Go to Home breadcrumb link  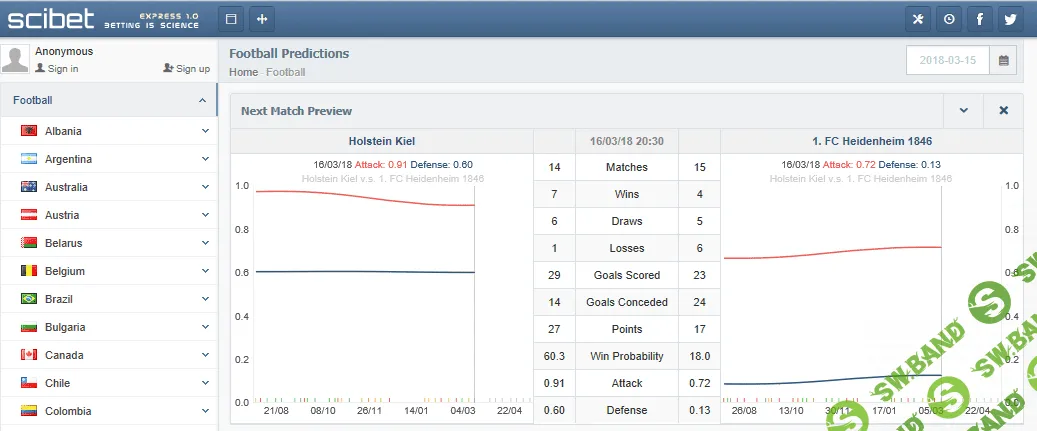(x=243, y=72)
